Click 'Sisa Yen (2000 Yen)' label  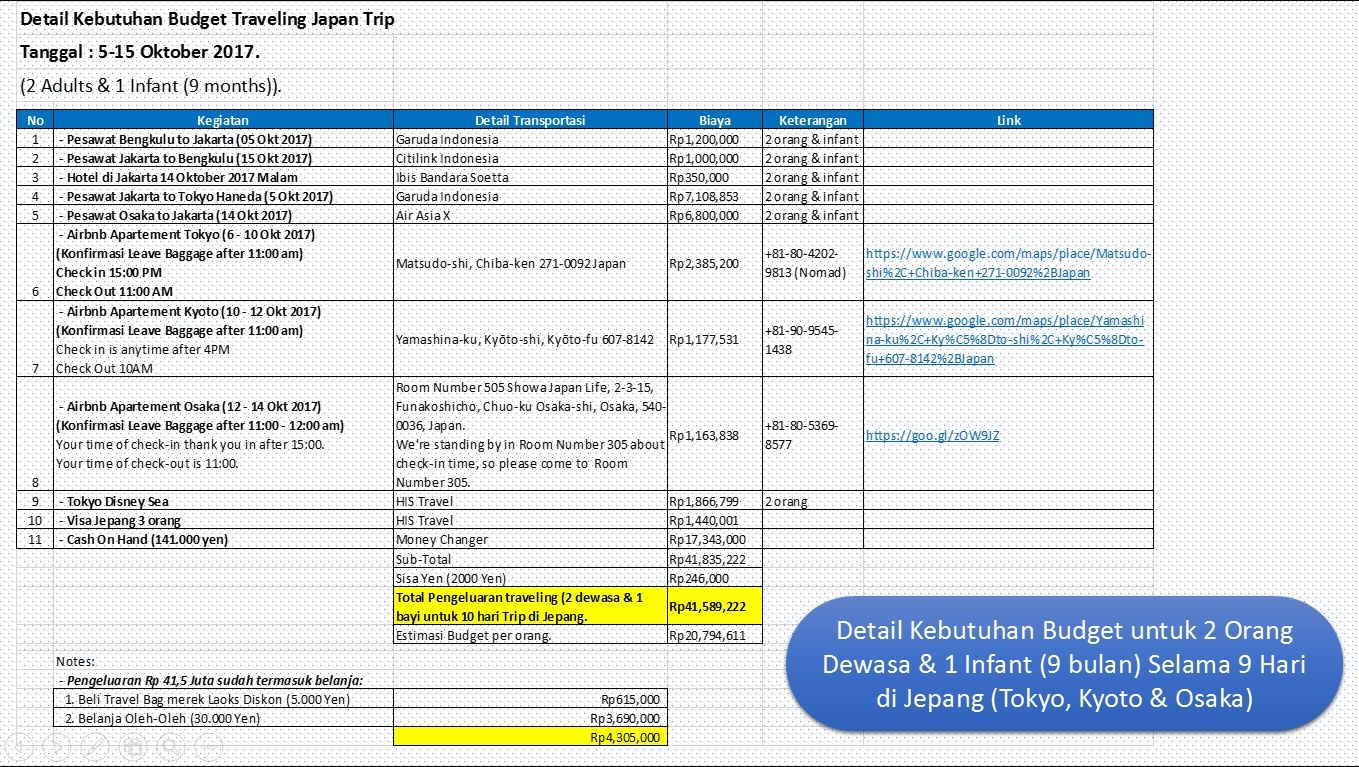pyautogui.click(x=530, y=578)
